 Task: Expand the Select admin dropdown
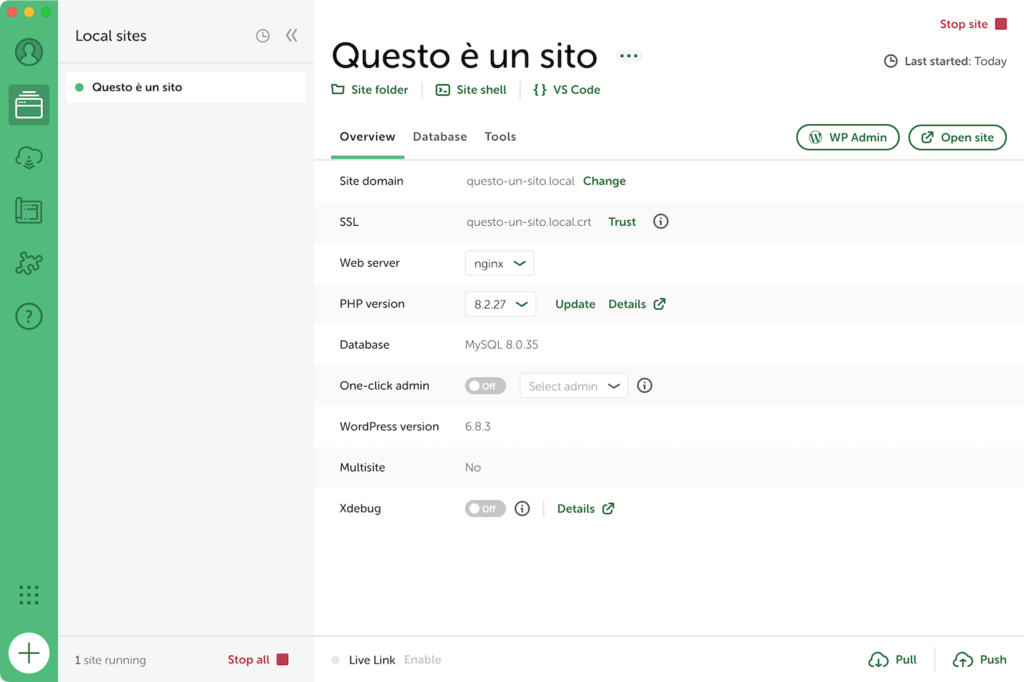(x=573, y=386)
